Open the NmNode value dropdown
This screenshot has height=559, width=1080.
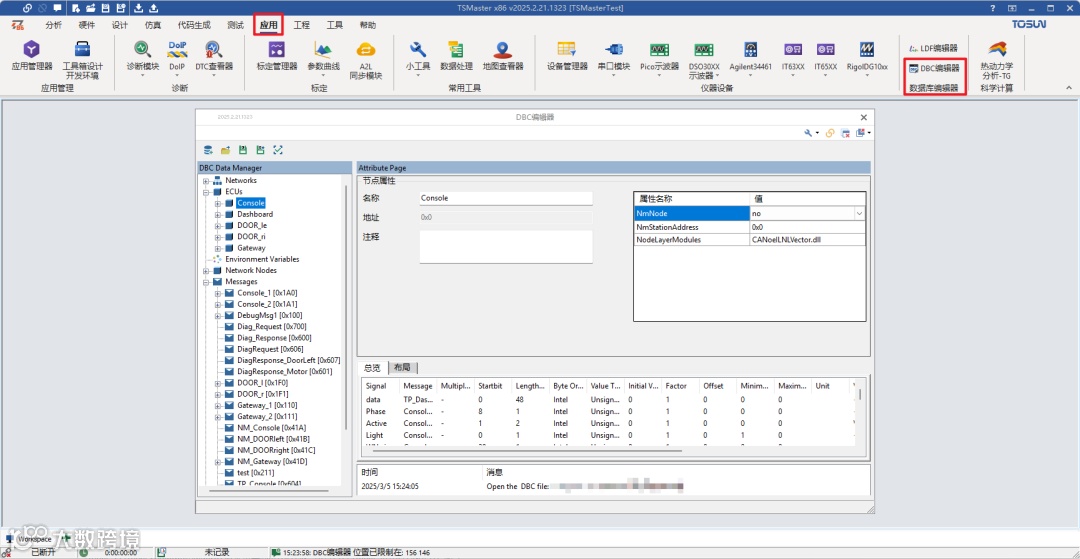860,214
